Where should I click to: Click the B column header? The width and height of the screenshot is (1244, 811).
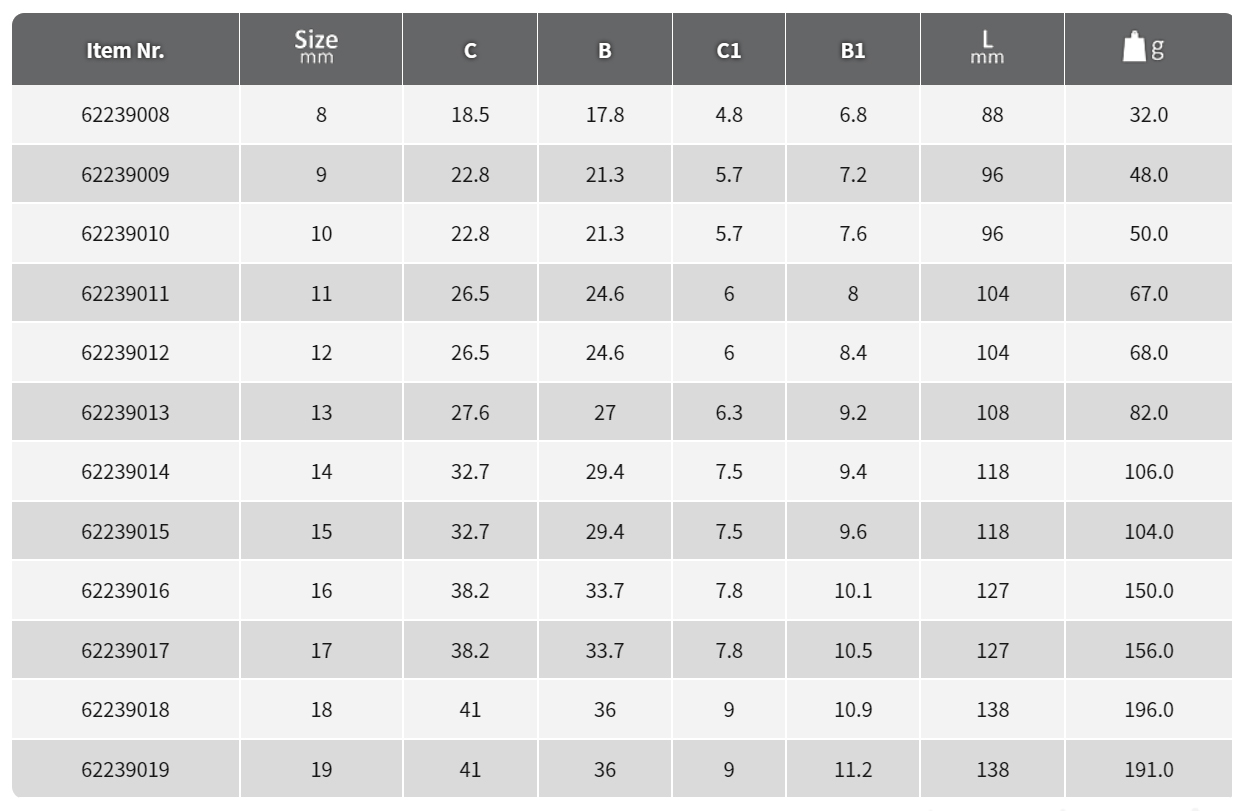coord(605,49)
